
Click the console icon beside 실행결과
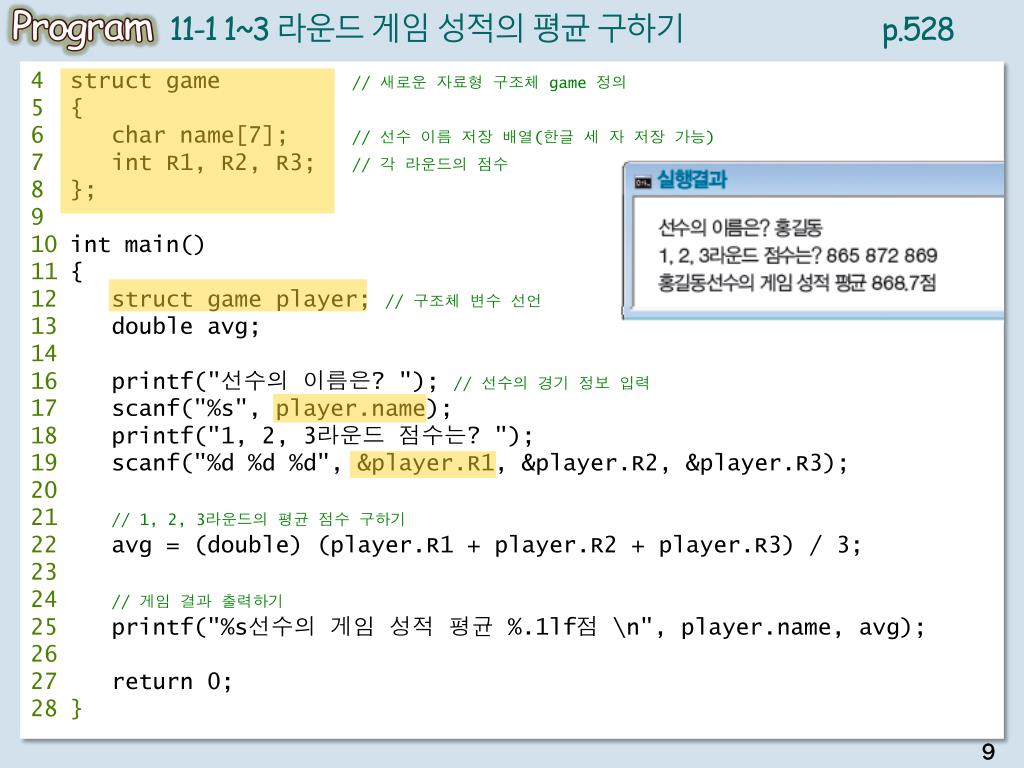click(x=643, y=182)
